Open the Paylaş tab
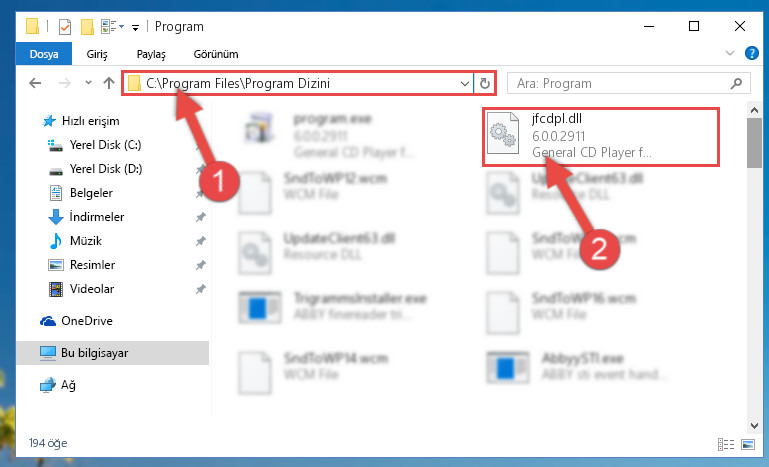Image resolution: width=769 pixels, height=467 pixels. (x=151, y=54)
